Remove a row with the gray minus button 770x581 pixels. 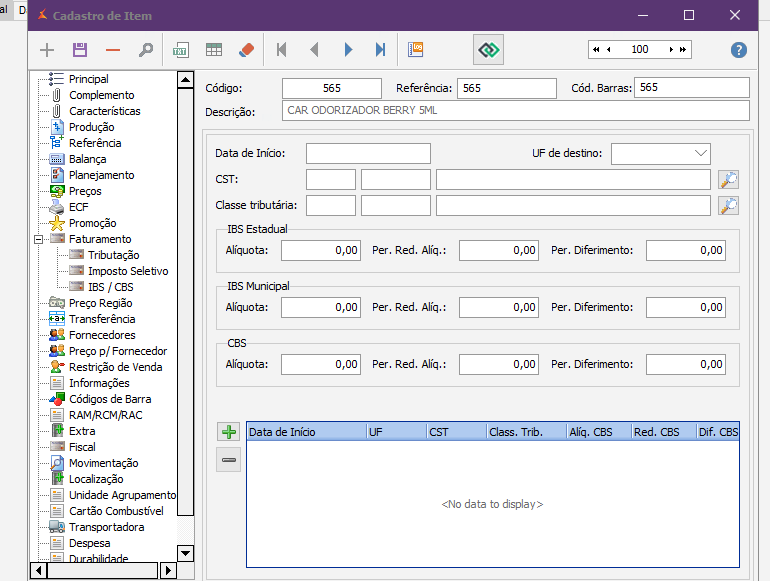(x=230, y=460)
